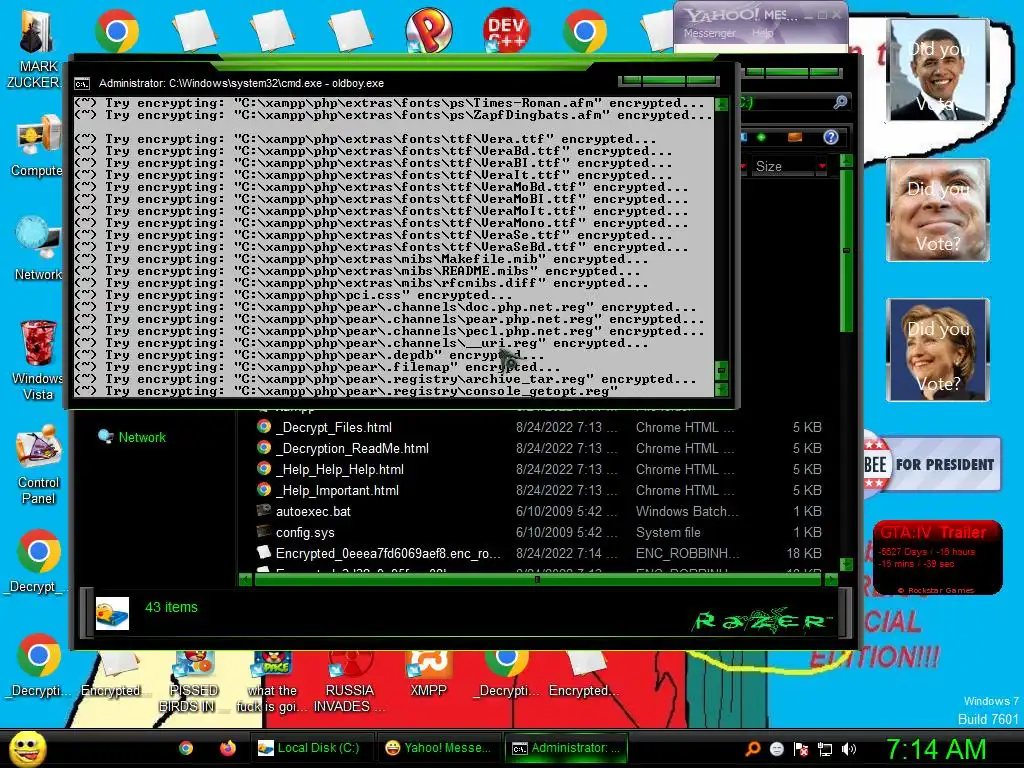1024x768 pixels.
Task: Switch to Administrator cmd taskbar button
Action: (566, 748)
